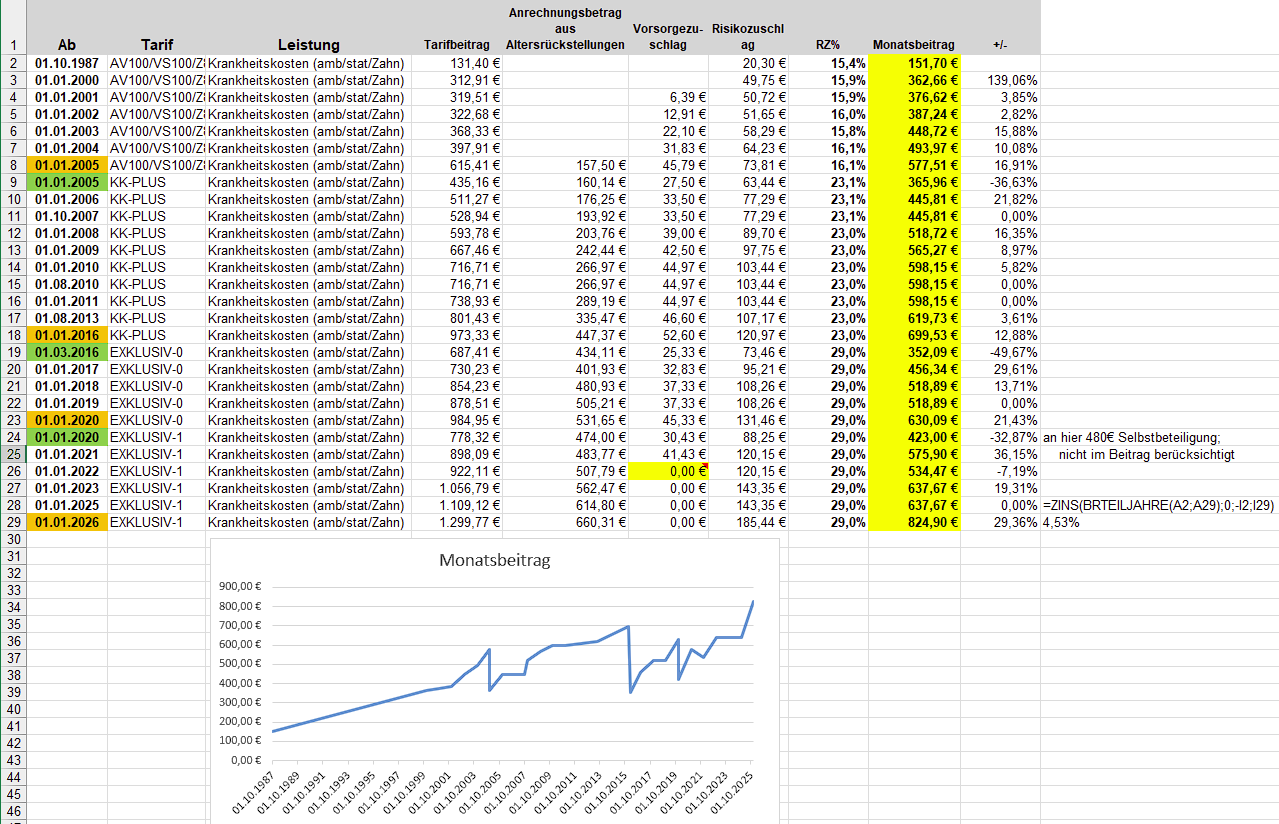Click the orange 01.01.2016 date cell
Viewport: 1279px width, 824px height.
(x=66, y=335)
